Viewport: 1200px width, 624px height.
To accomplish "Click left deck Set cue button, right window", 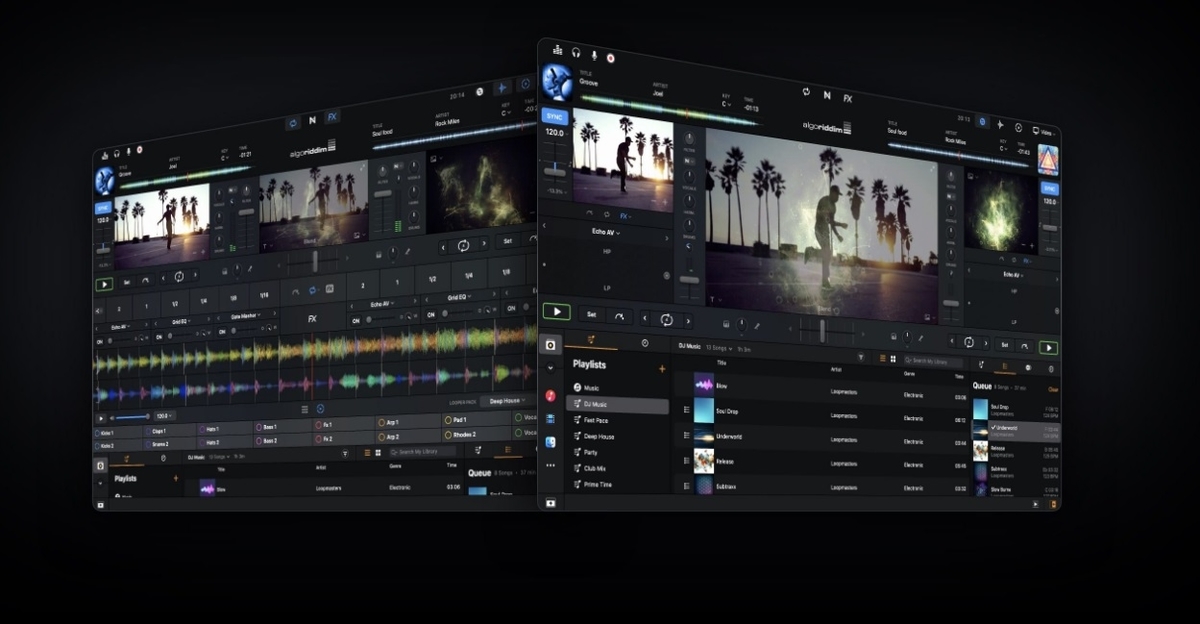I will [591, 314].
